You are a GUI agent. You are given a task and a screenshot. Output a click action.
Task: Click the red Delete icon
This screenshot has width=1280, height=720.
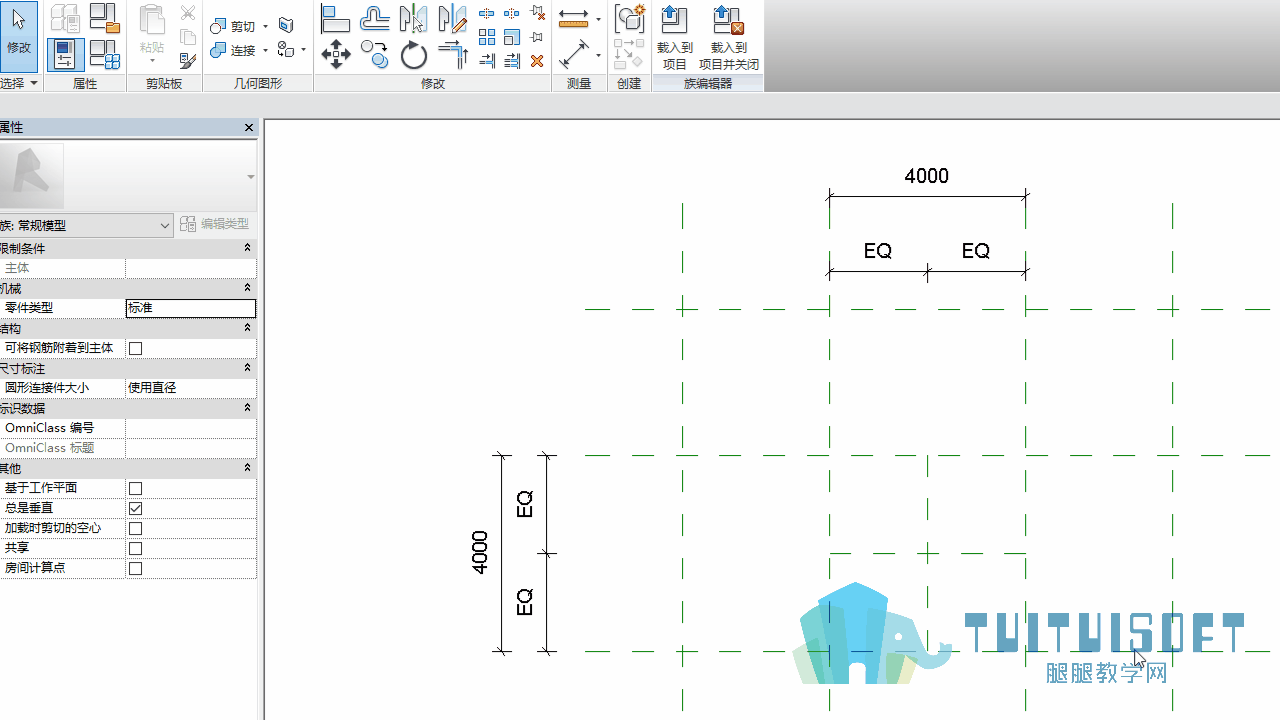click(x=537, y=61)
